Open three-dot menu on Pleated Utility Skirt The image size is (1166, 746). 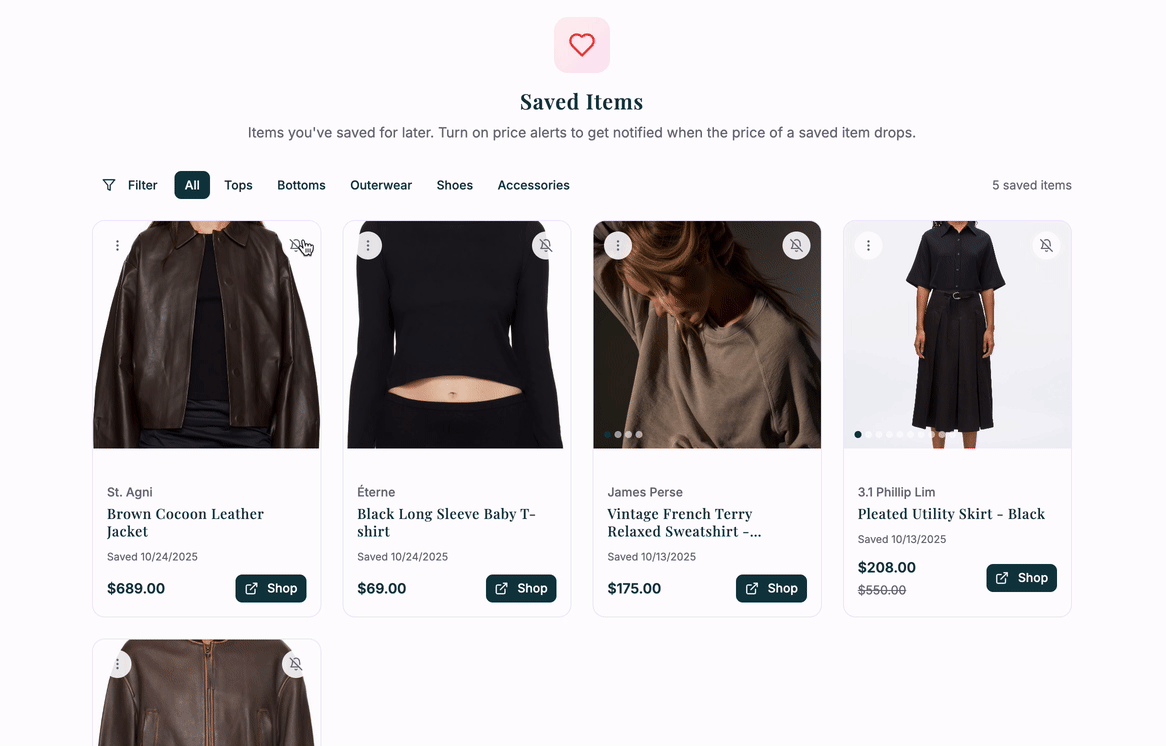868,245
